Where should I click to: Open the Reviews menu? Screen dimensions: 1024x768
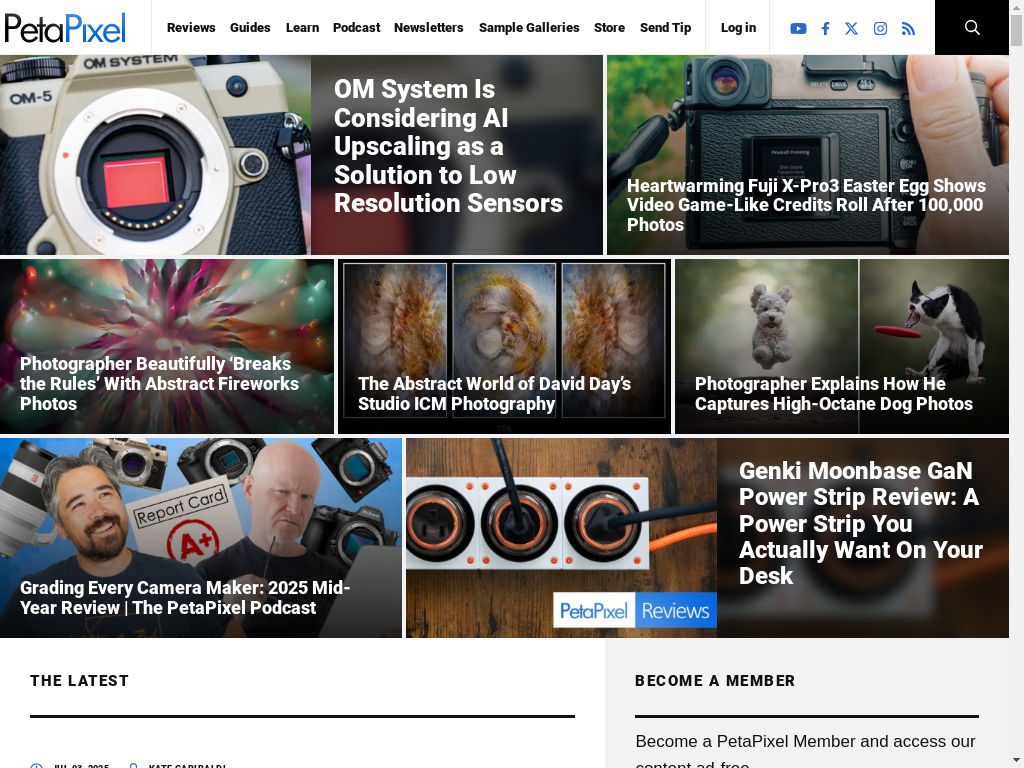pyautogui.click(x=191, y=27)
